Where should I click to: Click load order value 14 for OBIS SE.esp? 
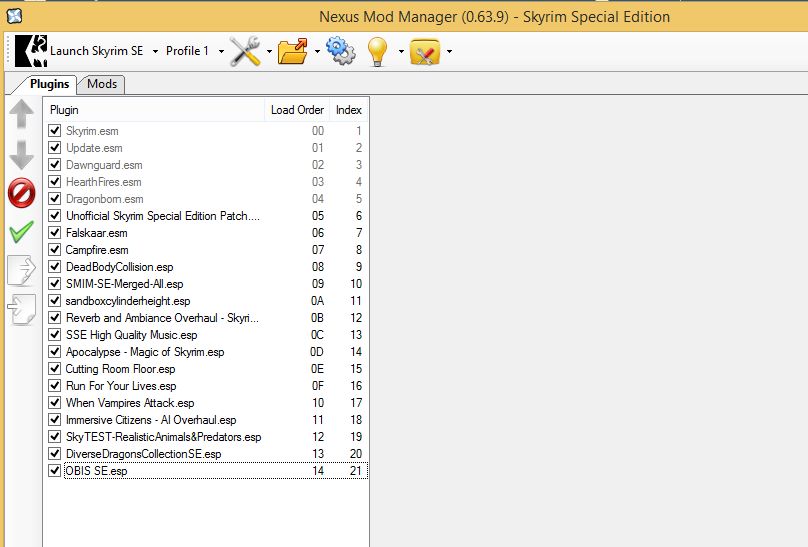pos(318,471)
